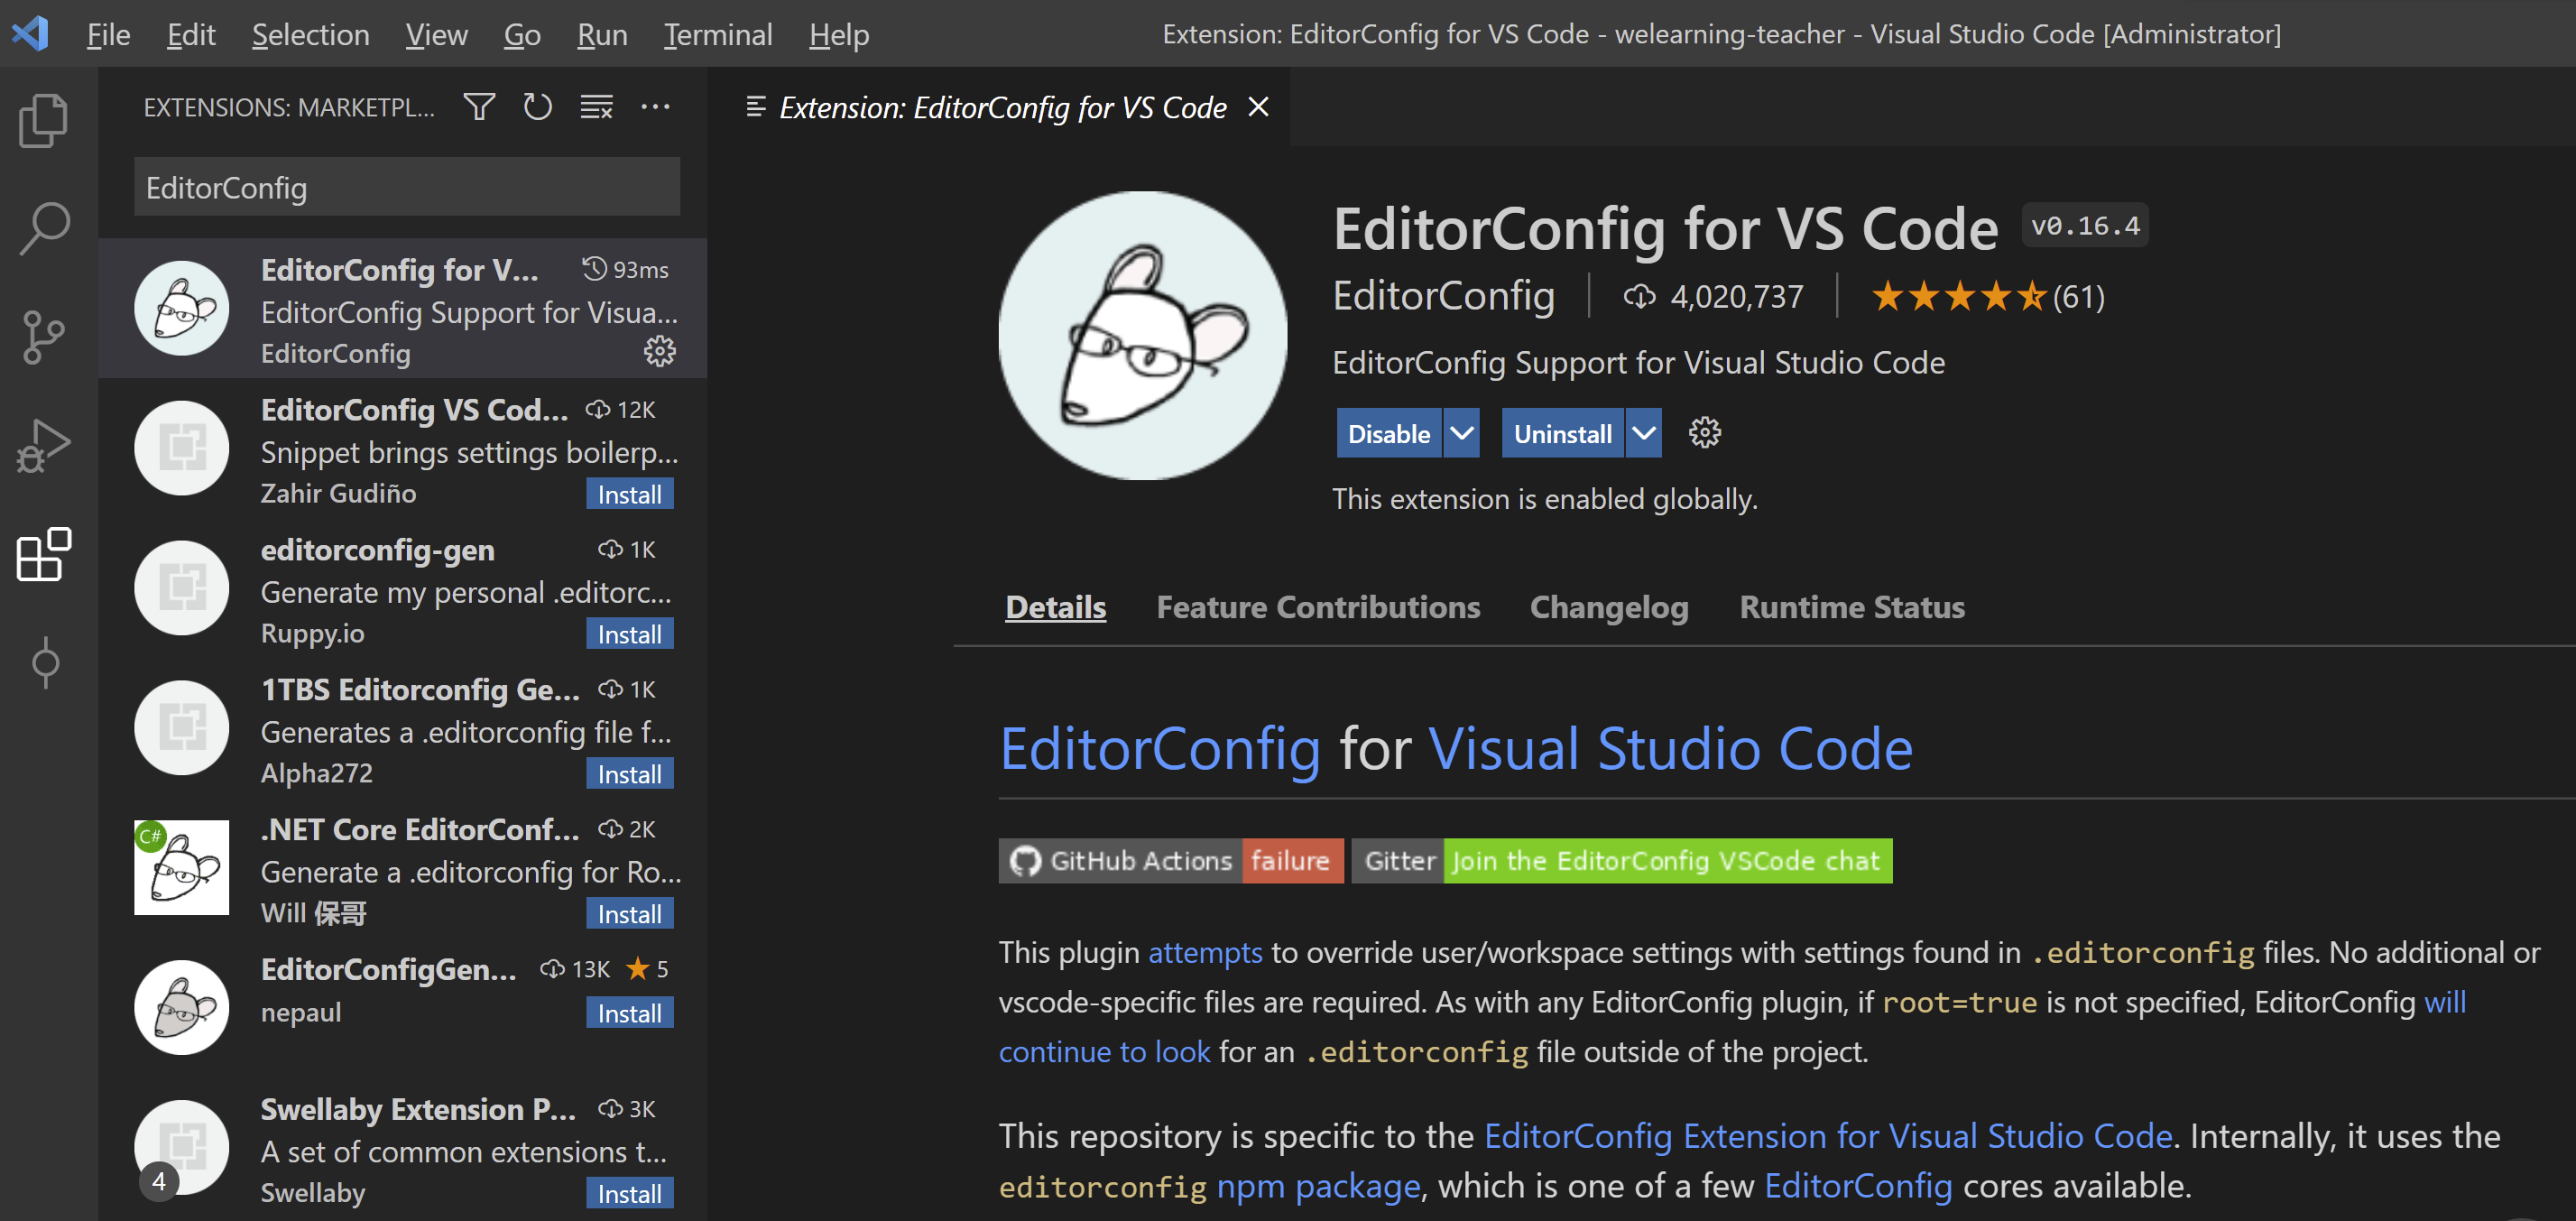Refresh the extensions list
2576x1221 pixels.
[537, 107]
